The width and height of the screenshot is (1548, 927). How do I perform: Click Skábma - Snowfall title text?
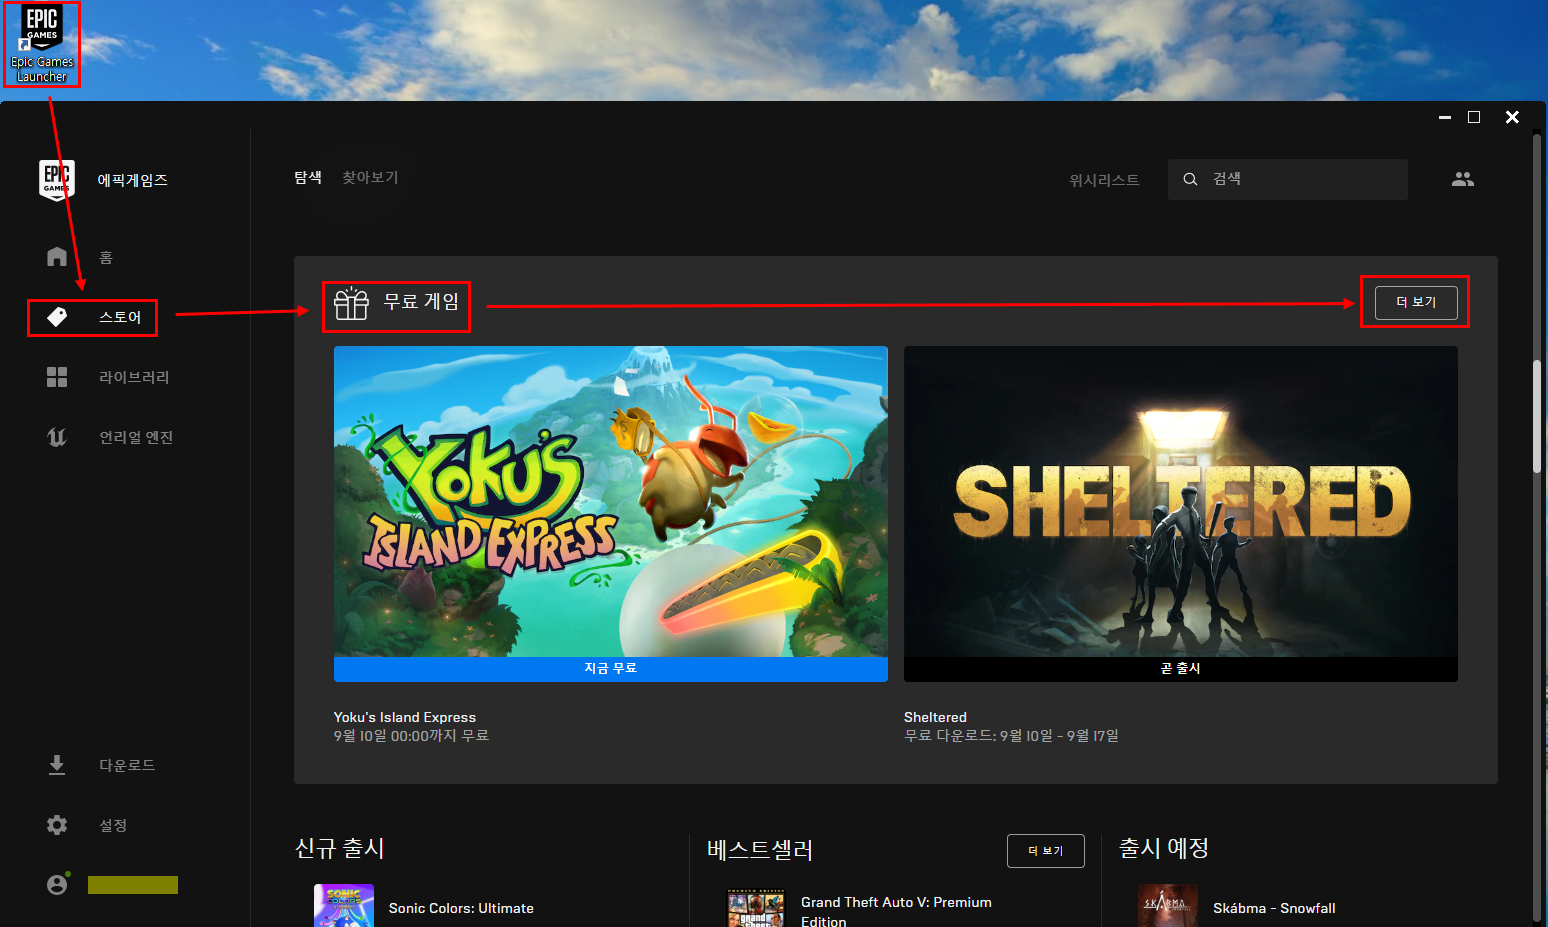(1274, 908)
